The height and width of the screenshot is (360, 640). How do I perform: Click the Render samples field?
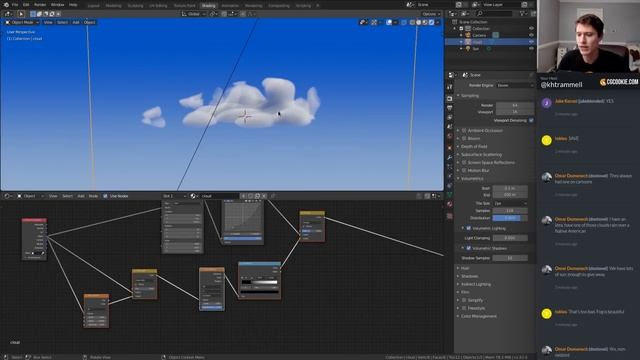(x=514, y=105)
